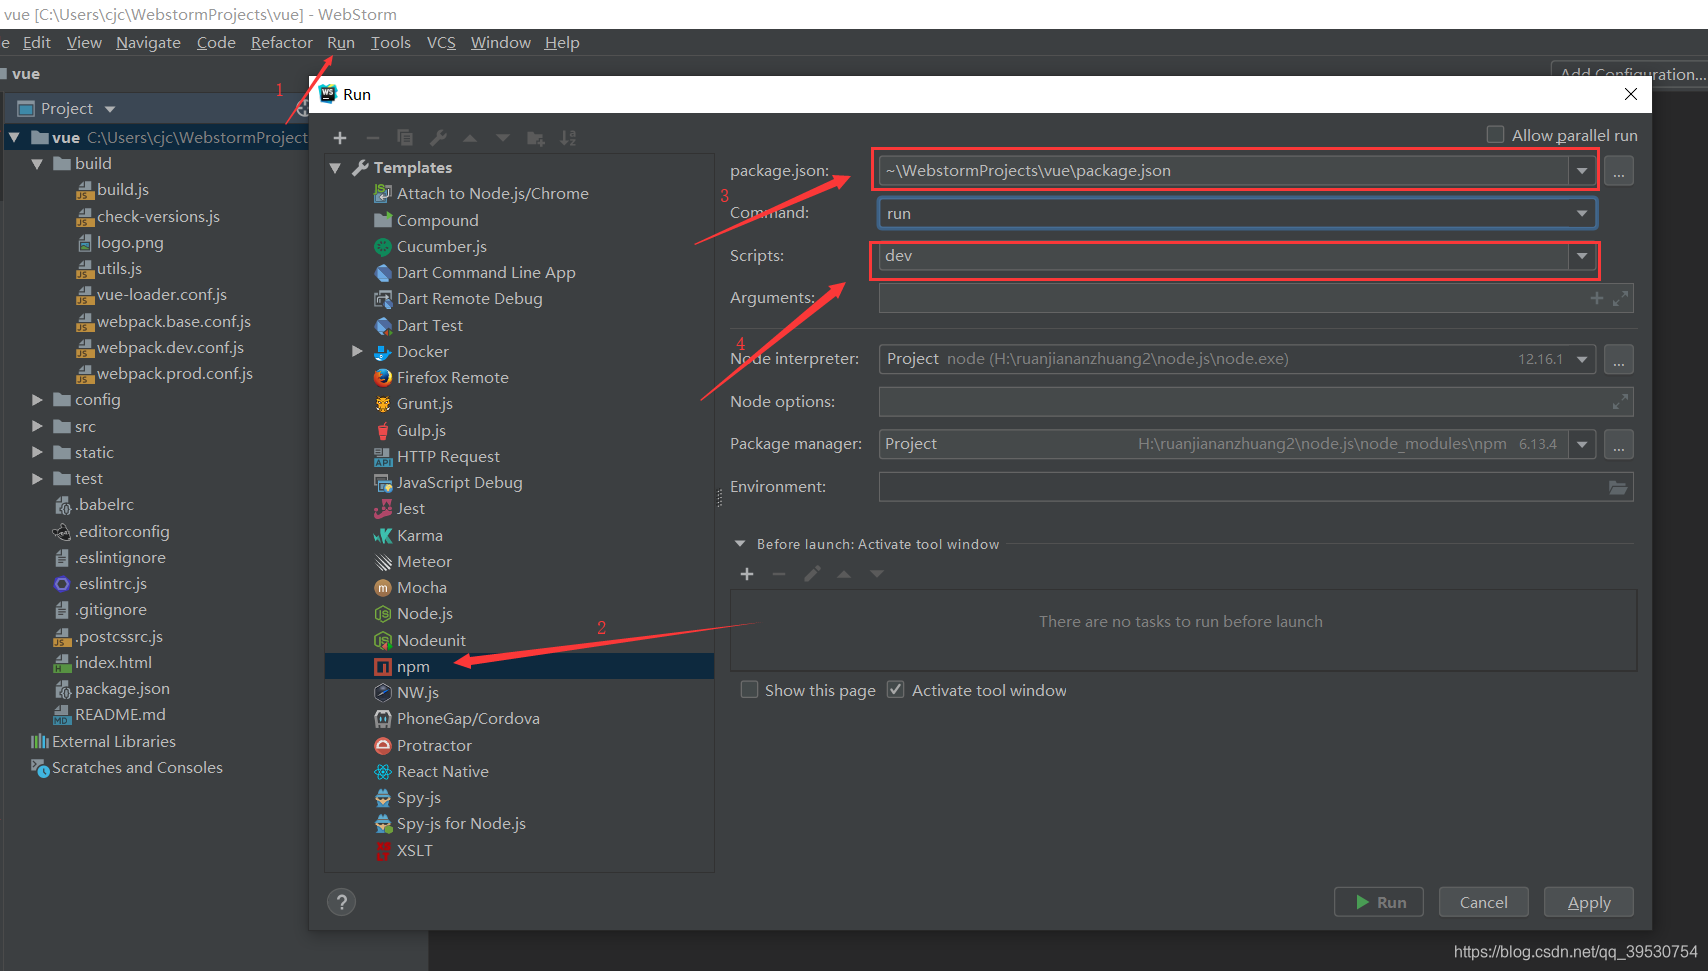Image resolution: width=1708 pixels, height=971 pixels.
Task: Create a new configuration folder
Action: point(535,137)
